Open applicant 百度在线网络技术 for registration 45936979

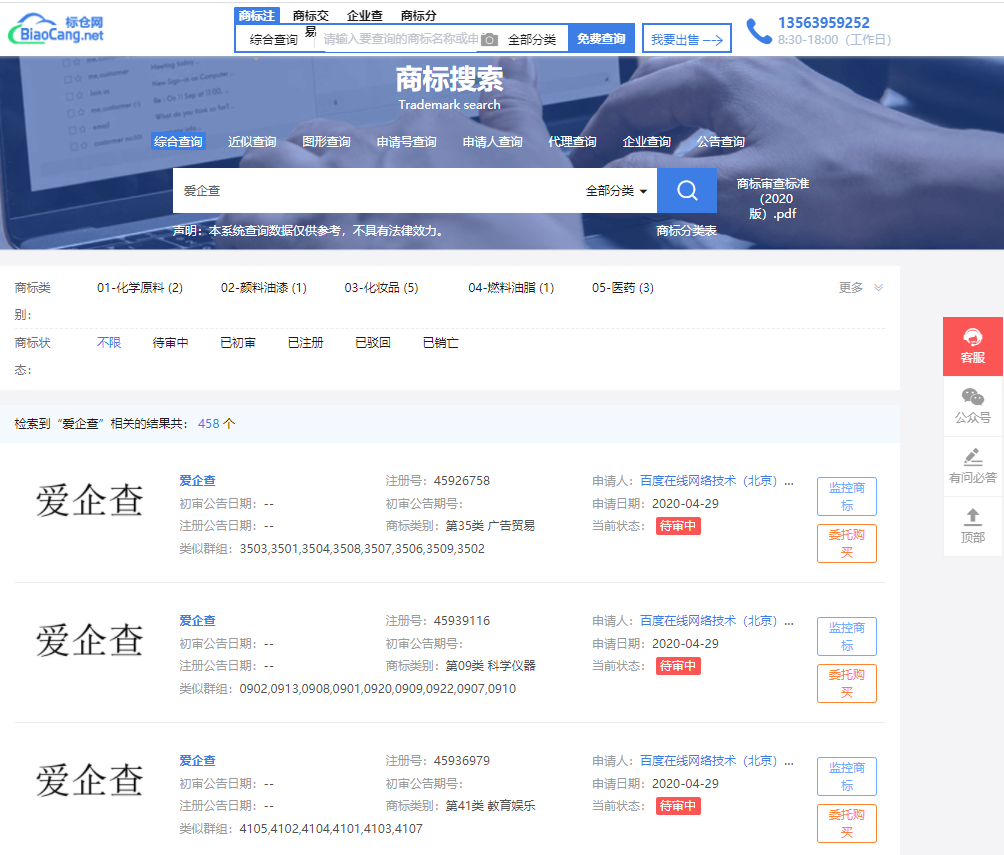717,761
